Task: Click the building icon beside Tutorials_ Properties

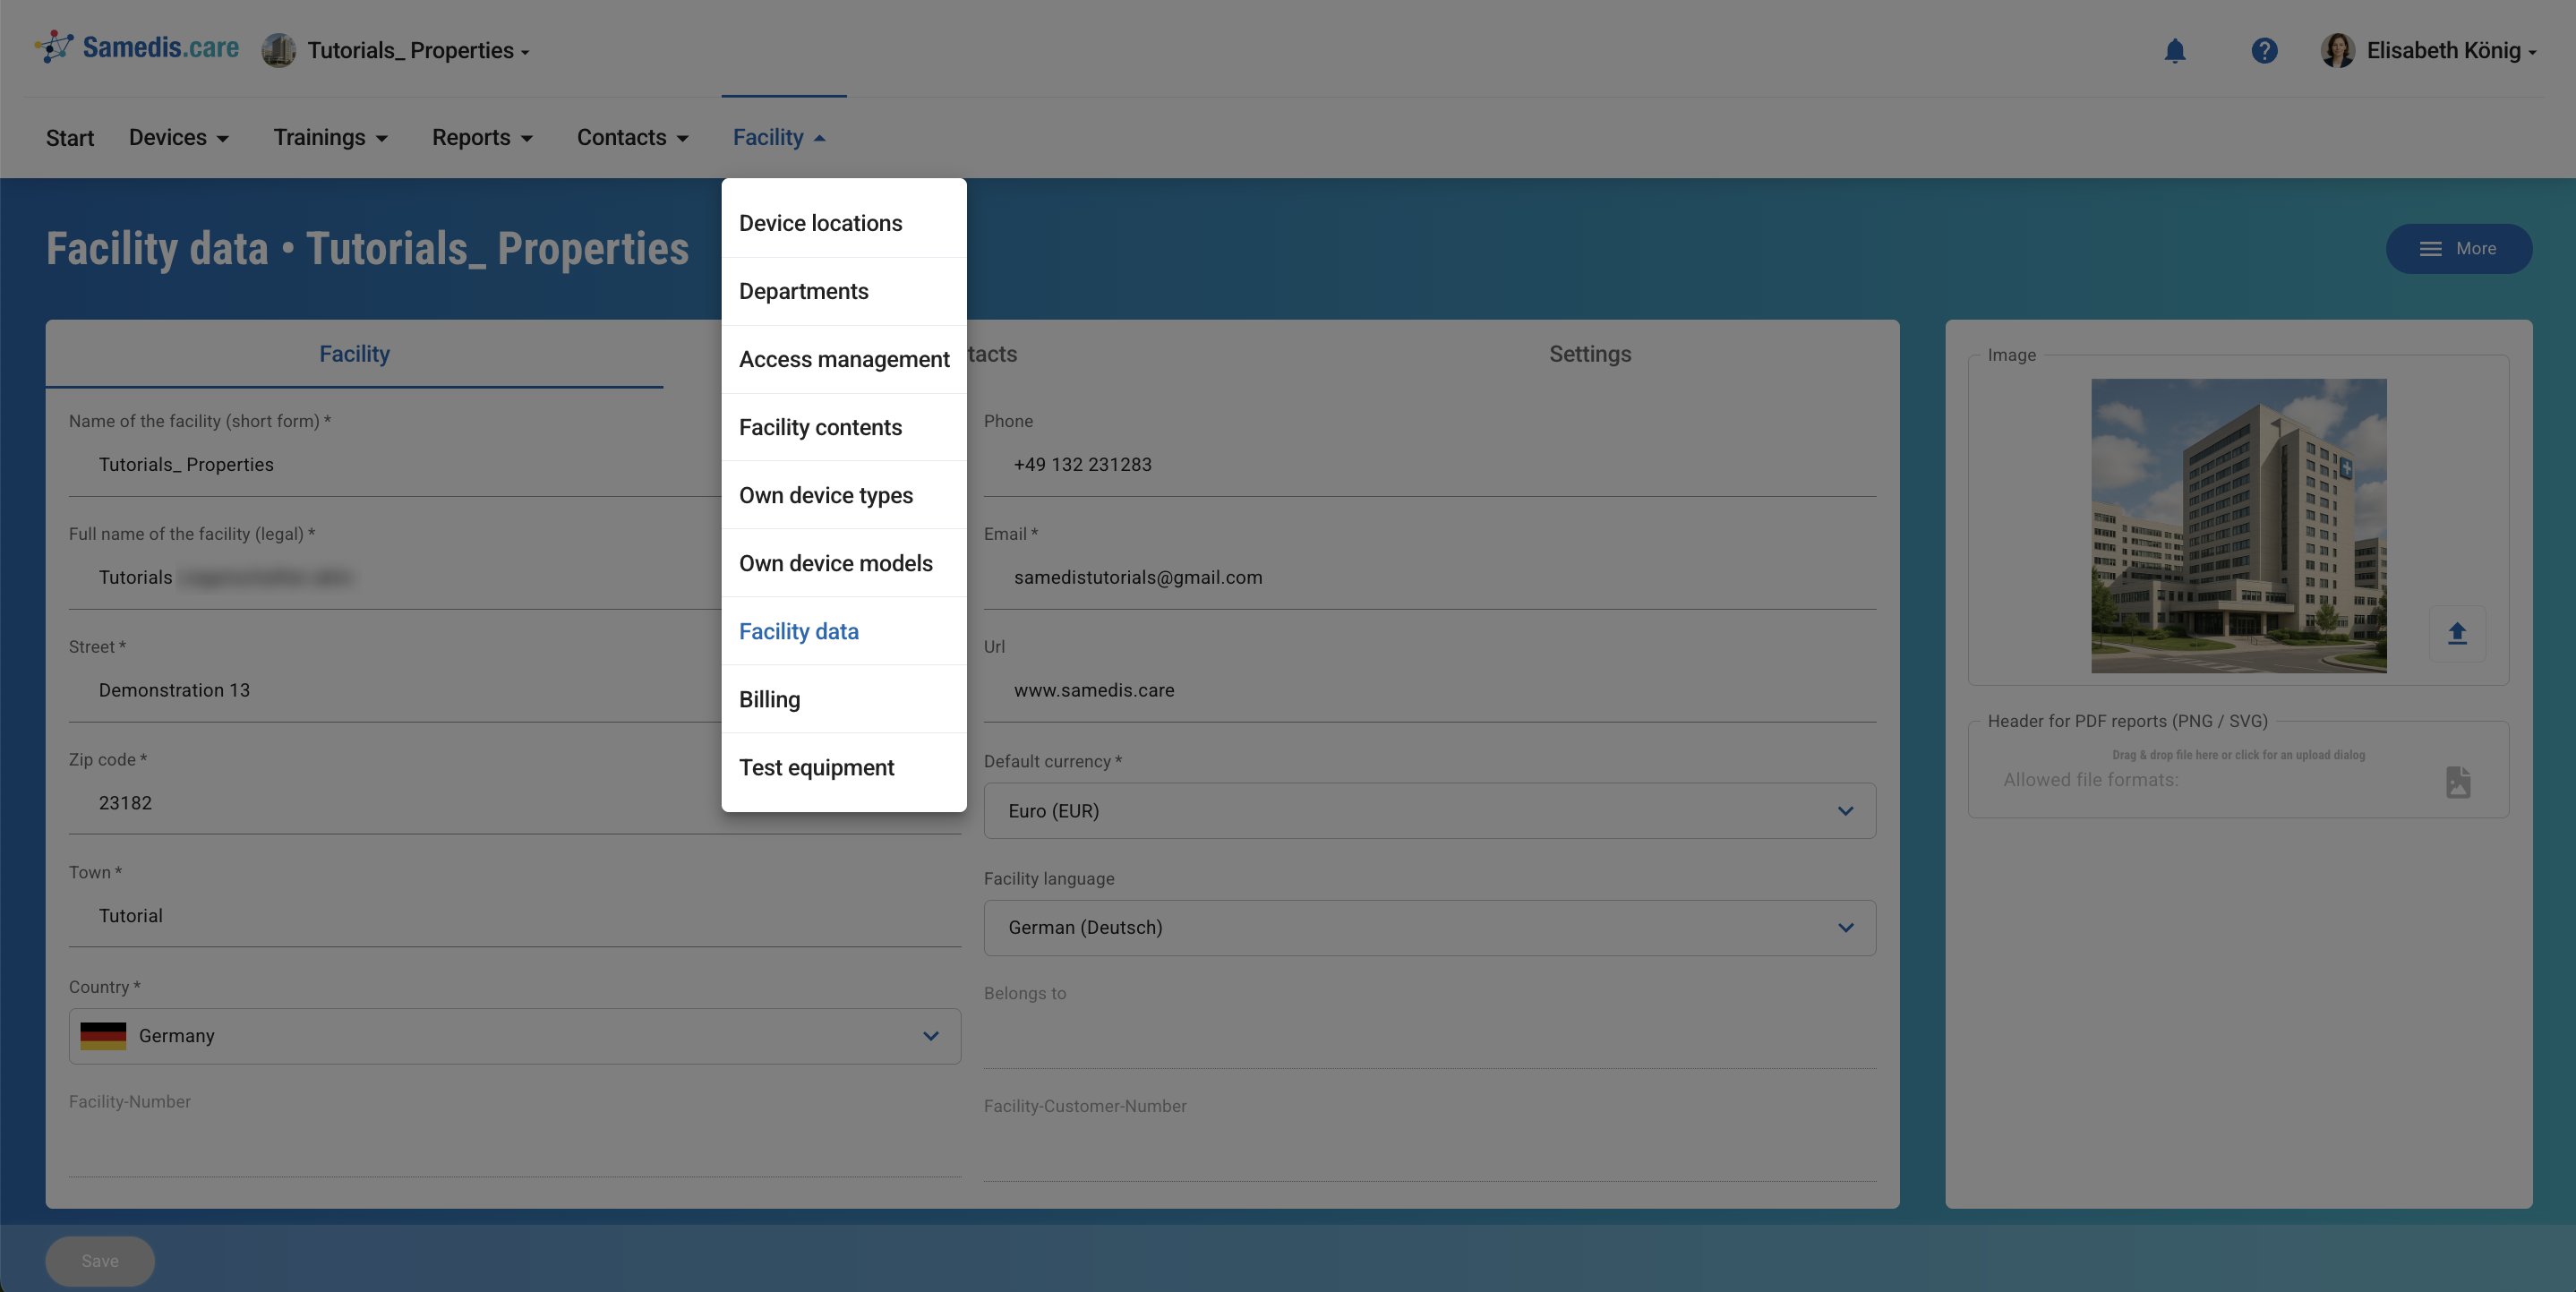Action: [279, 50]
